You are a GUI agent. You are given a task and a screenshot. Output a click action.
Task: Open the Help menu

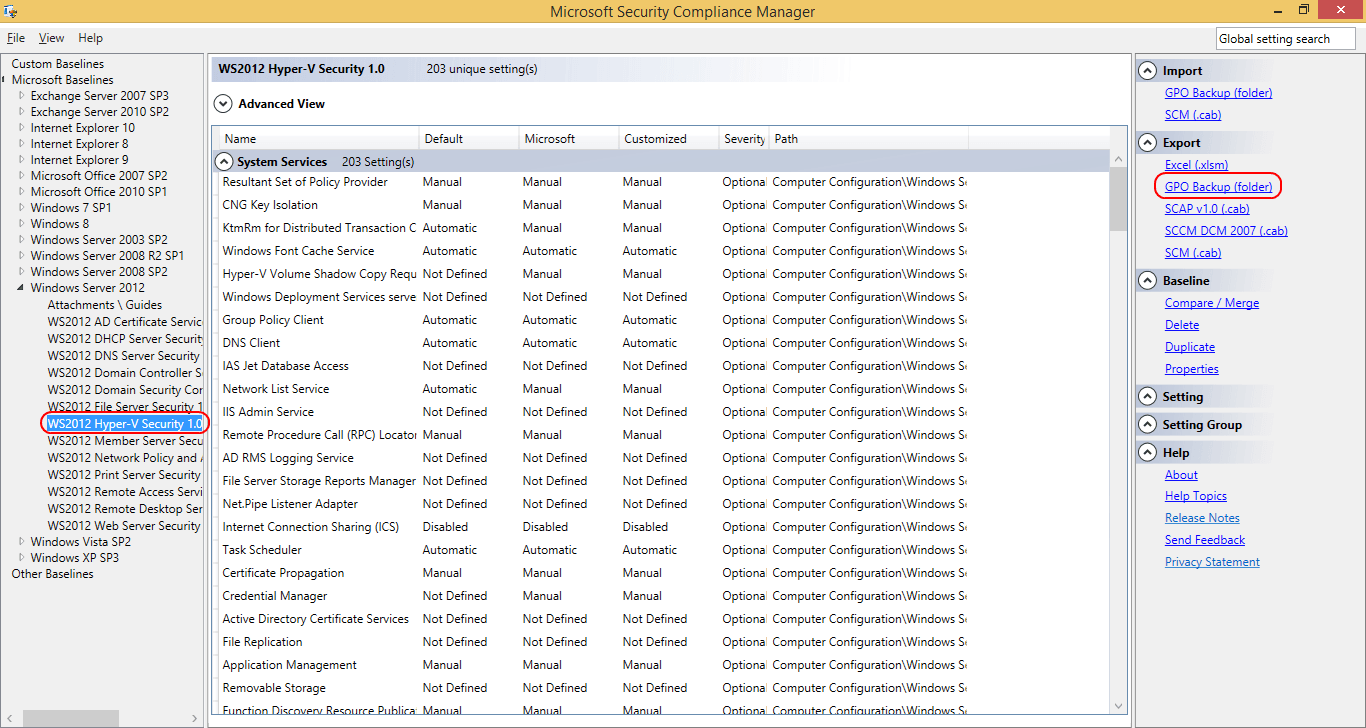click(90, 38)
